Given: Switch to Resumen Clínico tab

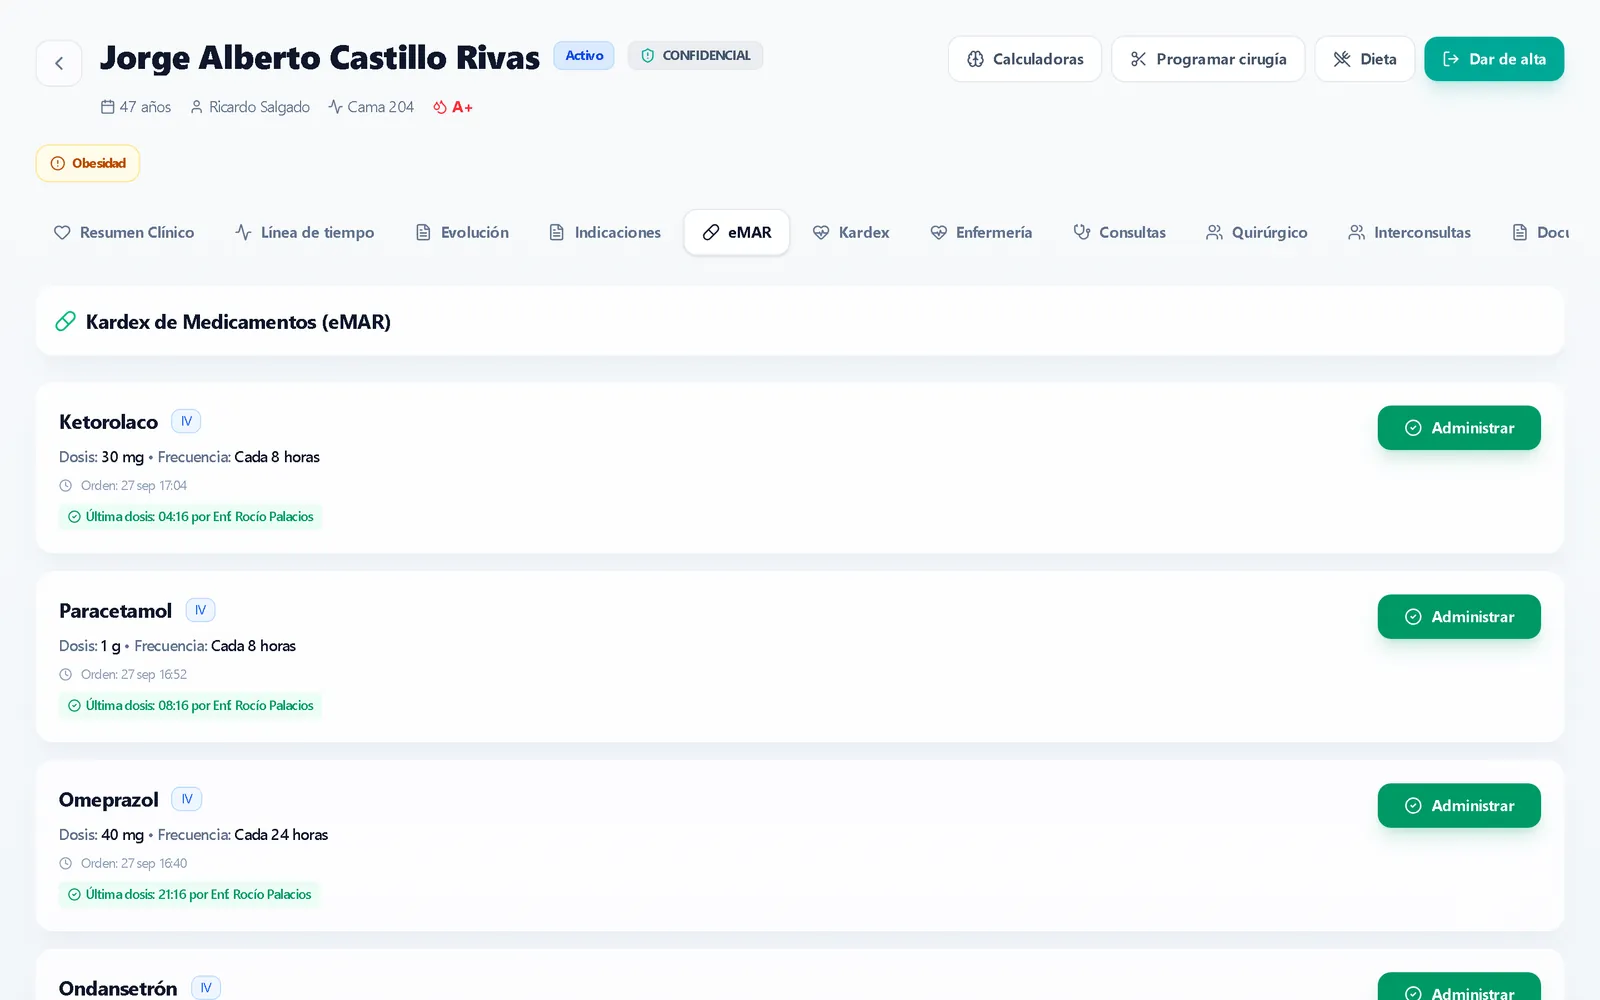Looking at the screenshot, I should coord(124,232).
